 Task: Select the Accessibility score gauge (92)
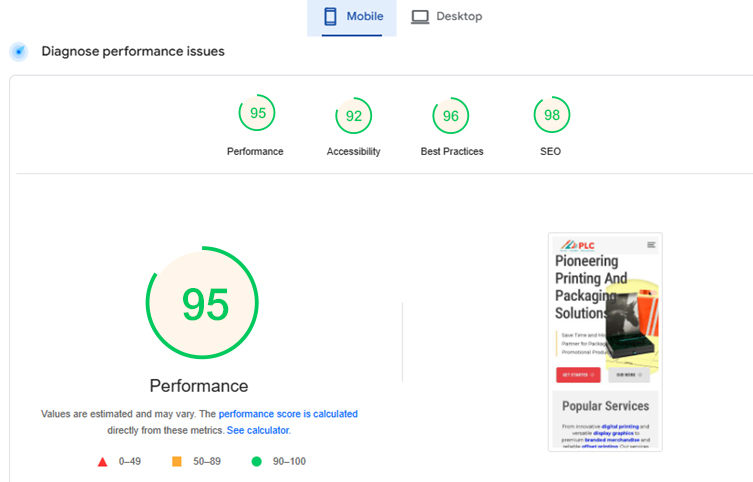pyautogui.click(x=353, y=116)
